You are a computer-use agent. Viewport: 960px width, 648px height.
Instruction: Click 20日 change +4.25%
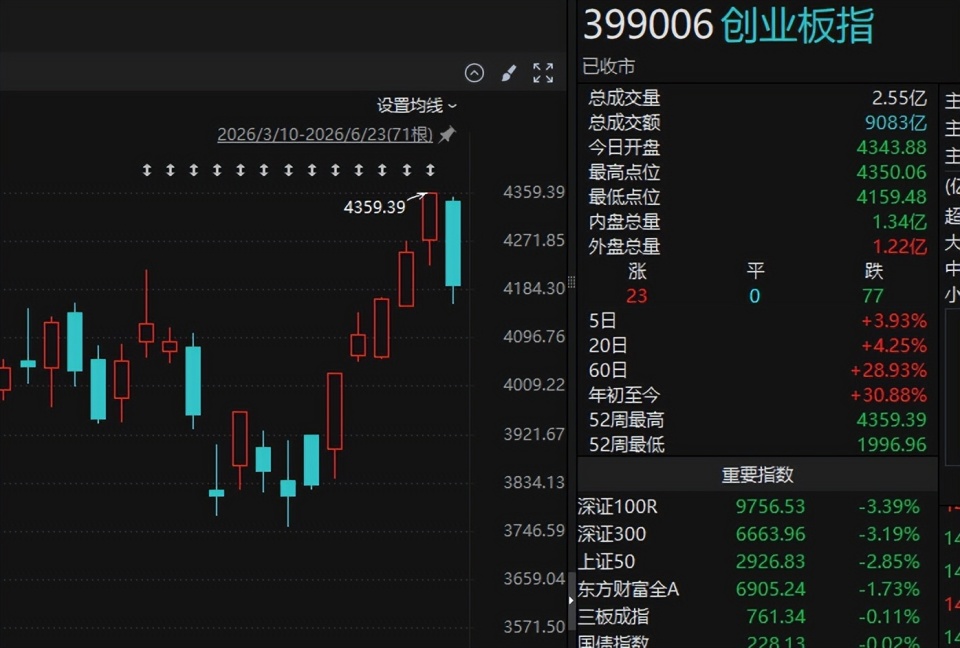tap(894, 345)
